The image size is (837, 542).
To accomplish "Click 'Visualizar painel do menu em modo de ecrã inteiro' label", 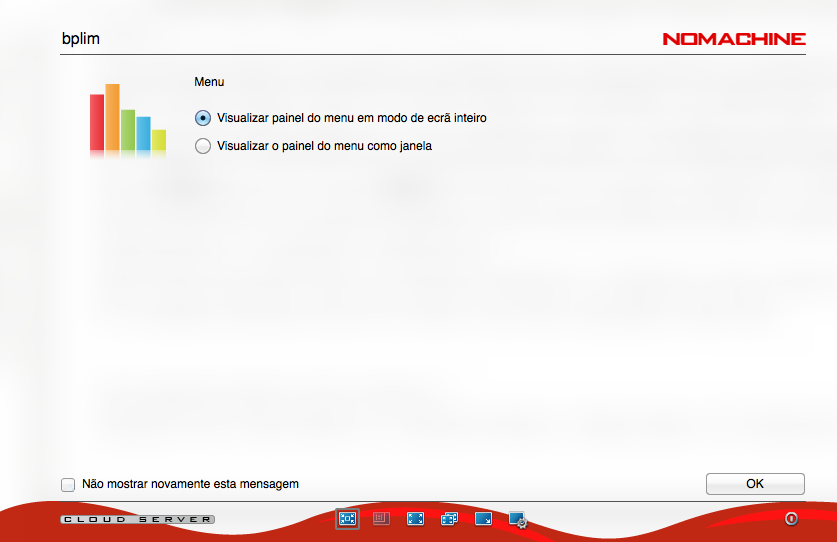I will [x=351, y=117].
